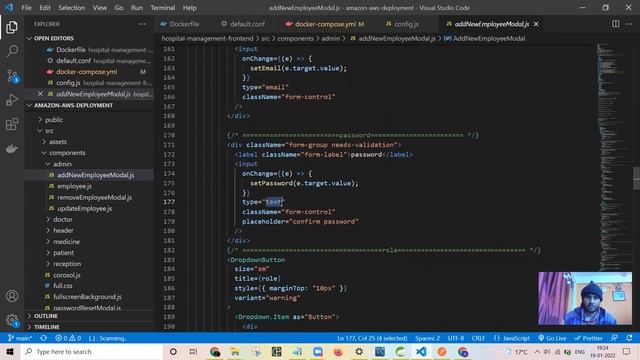640x360 pixels.
Task: Open the Run and Debug view
Action: (x=12, y=100)
